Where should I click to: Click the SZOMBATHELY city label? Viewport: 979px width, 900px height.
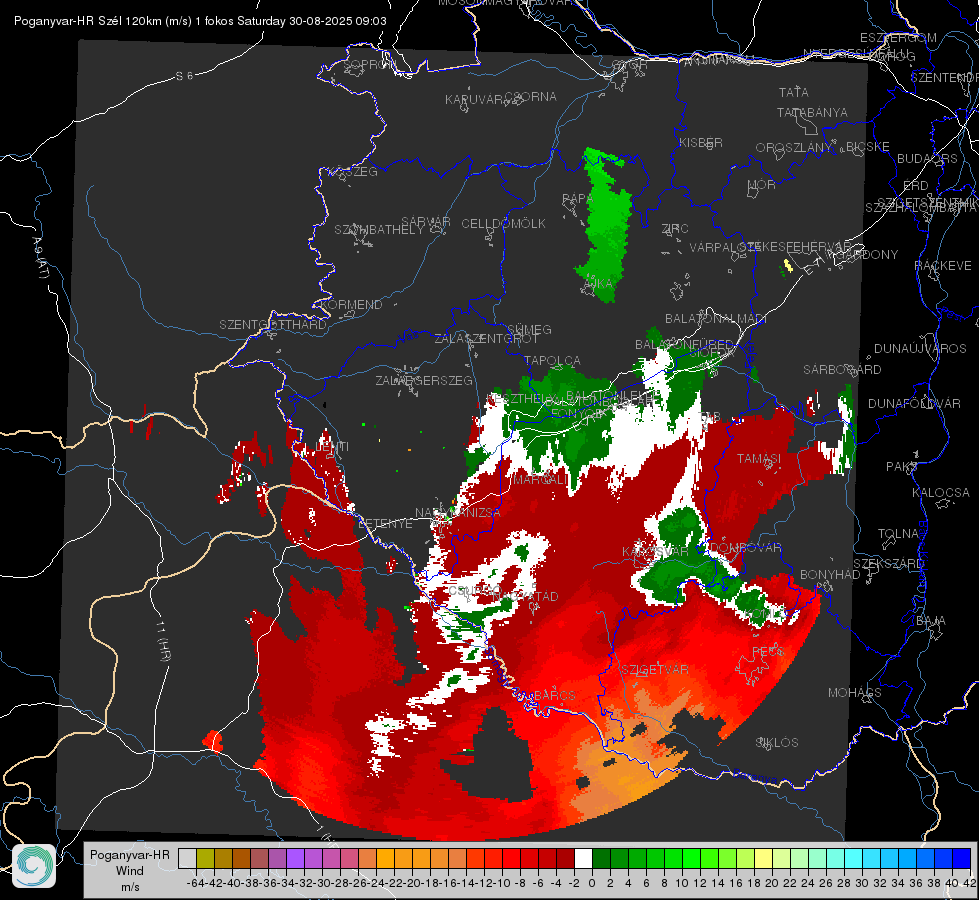[x=379, y=229]
